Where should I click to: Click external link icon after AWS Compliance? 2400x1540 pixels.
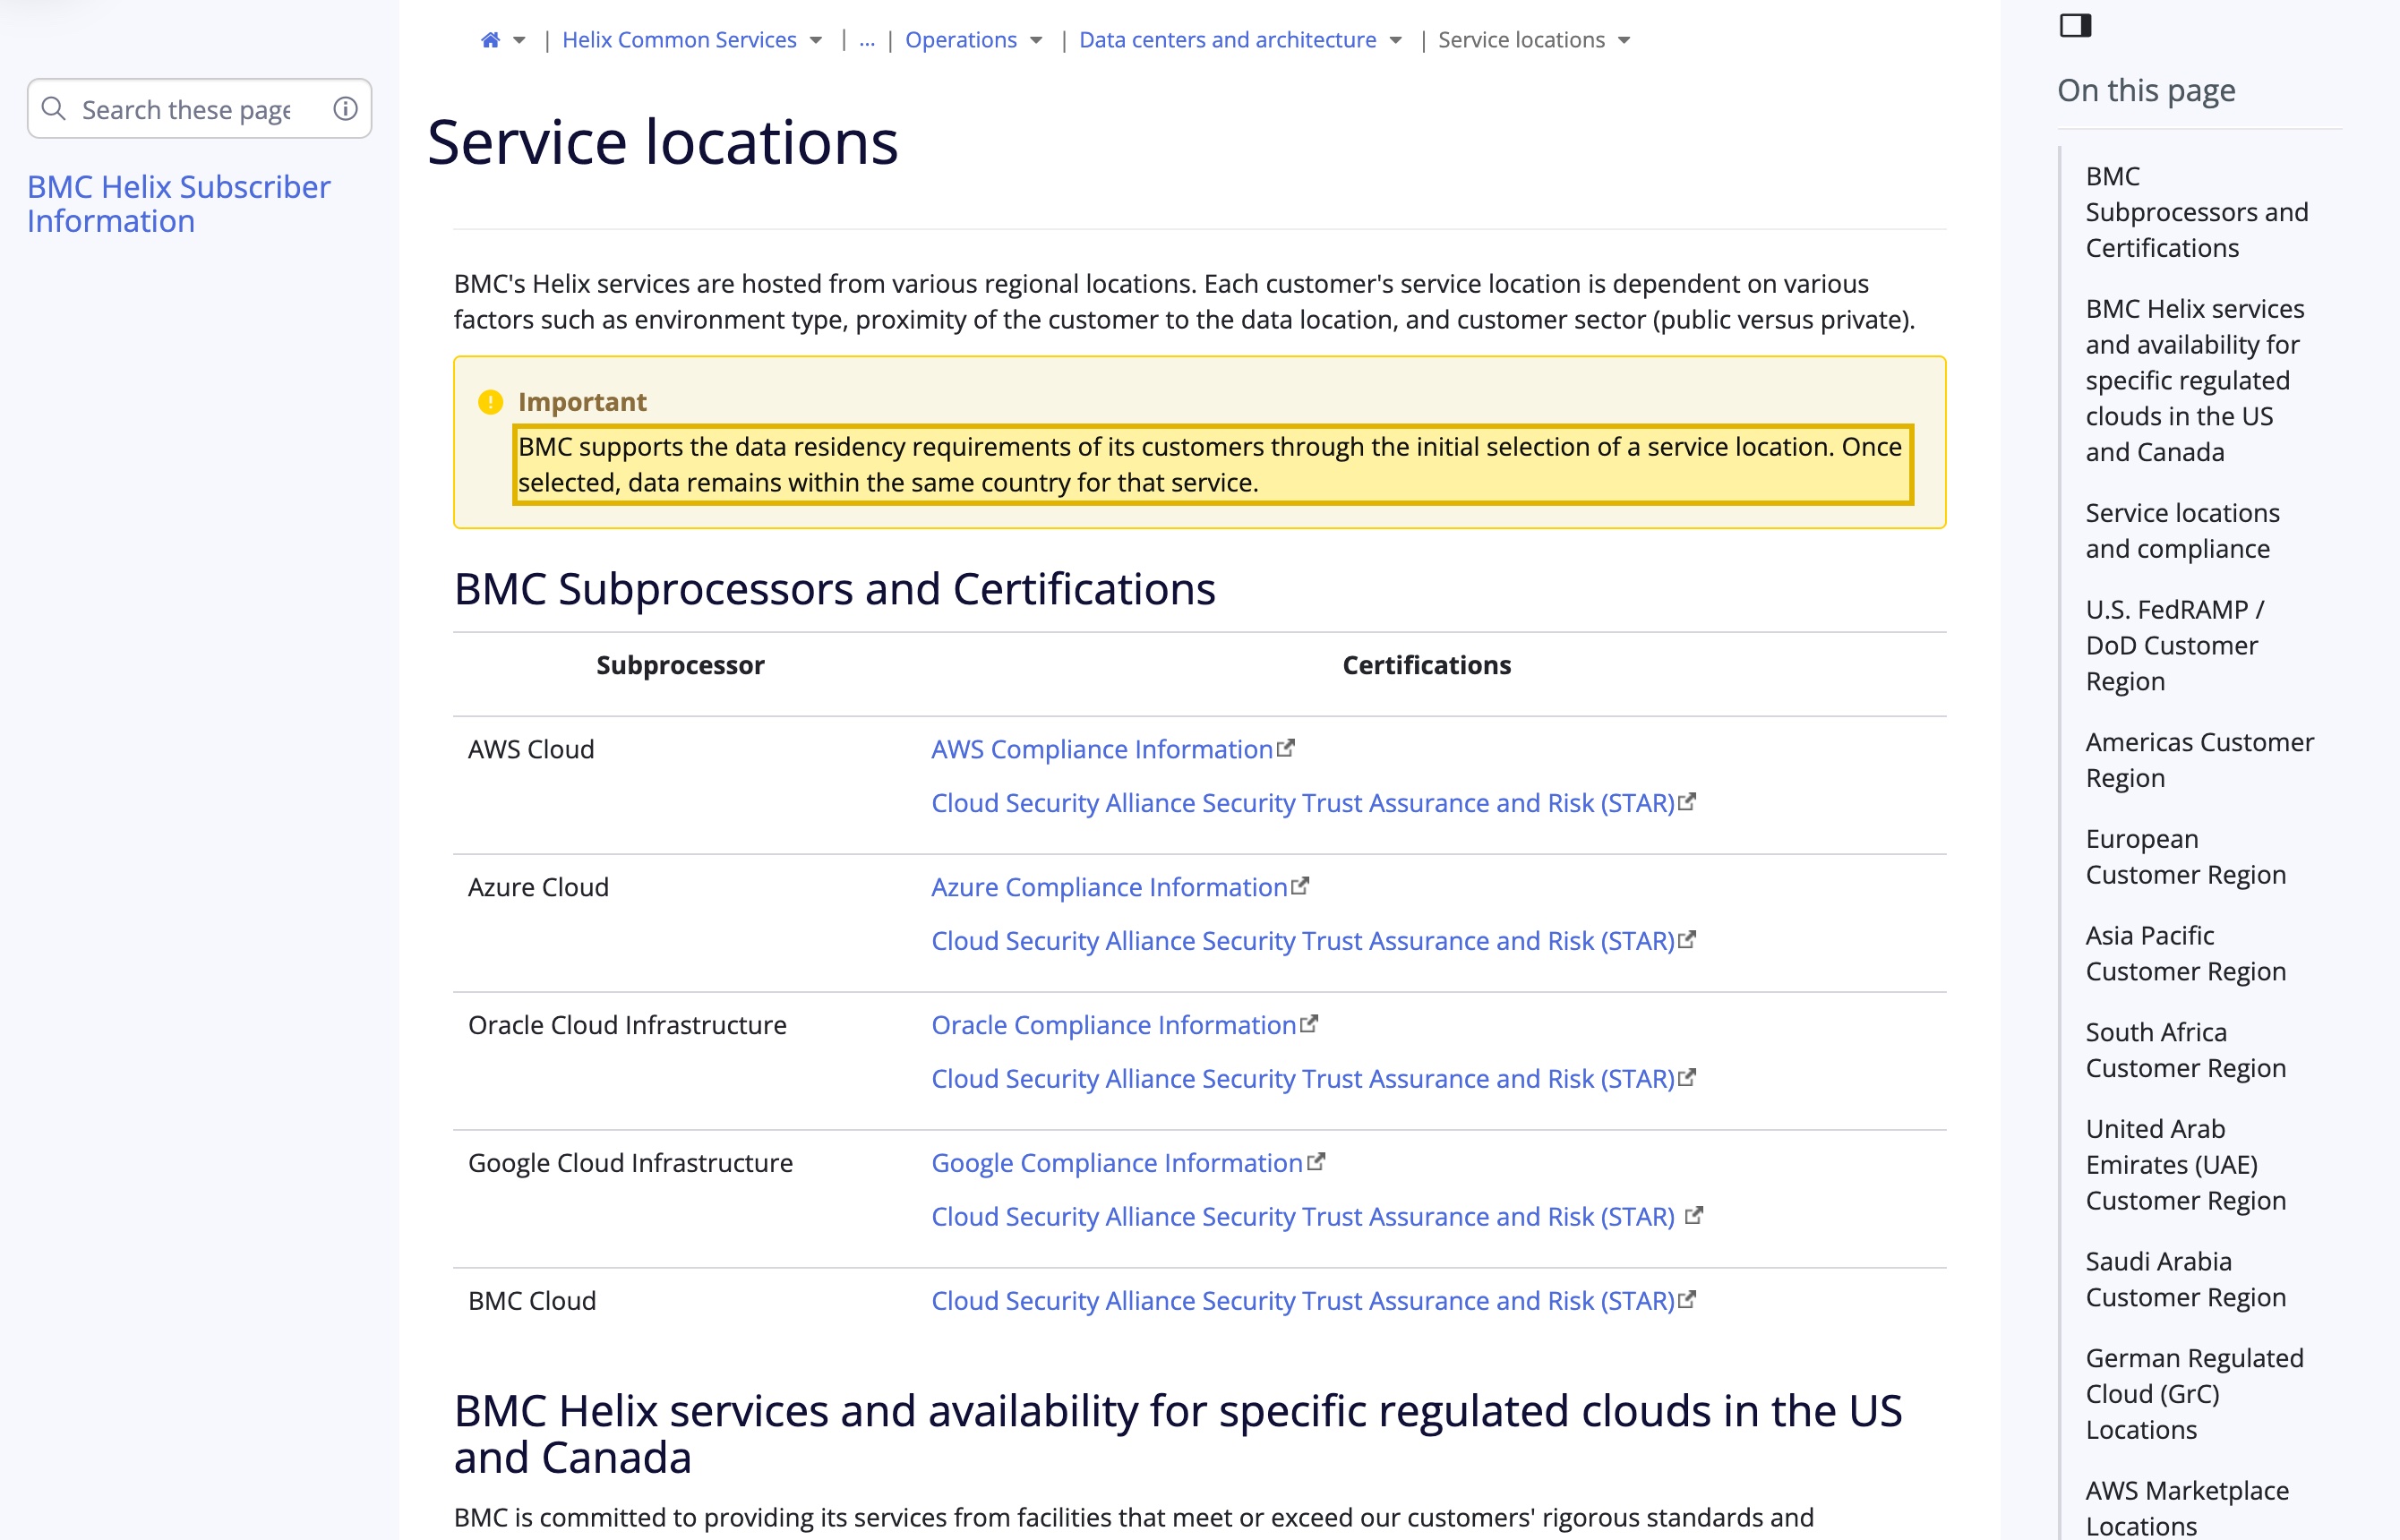pyautogui.click(x=1286, y=747)
